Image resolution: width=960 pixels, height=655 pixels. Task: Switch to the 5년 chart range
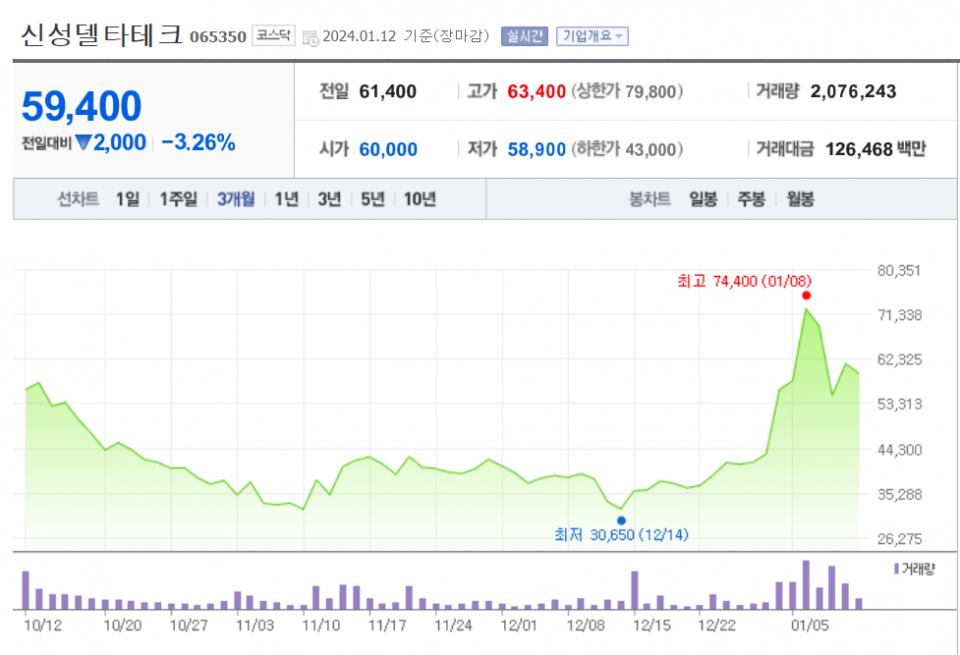[372, 199]
